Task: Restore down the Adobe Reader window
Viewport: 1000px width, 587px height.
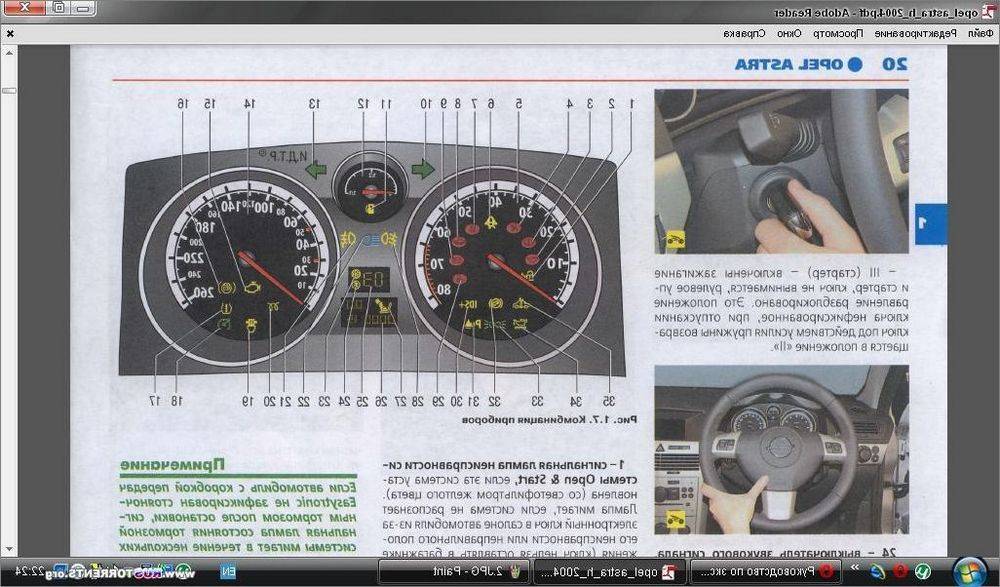Action: tap(59, 8)
